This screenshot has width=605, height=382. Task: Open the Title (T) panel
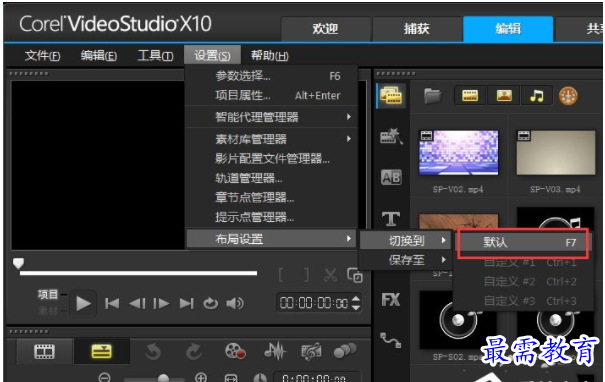(391, 218)
